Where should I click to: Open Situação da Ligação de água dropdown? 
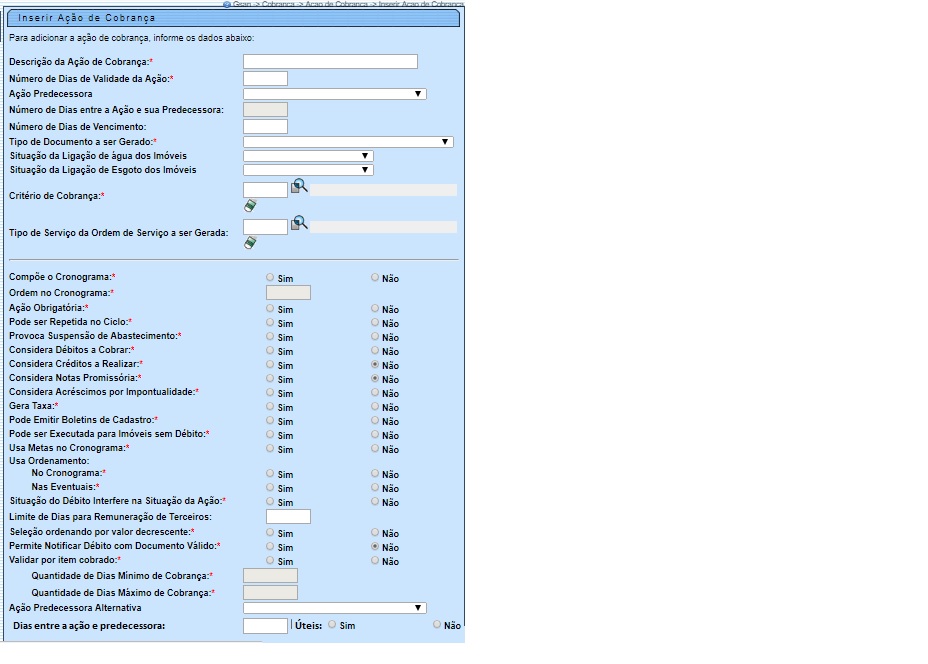pos(308,156)
